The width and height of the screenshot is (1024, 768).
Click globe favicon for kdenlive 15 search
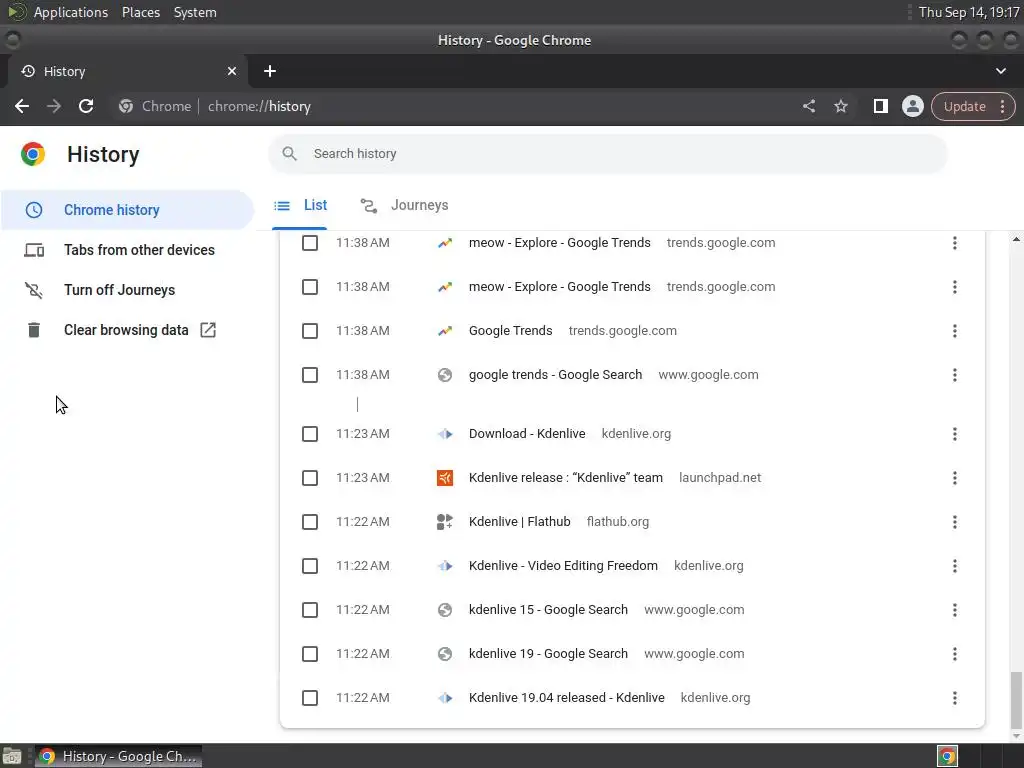tap(445, 610)
